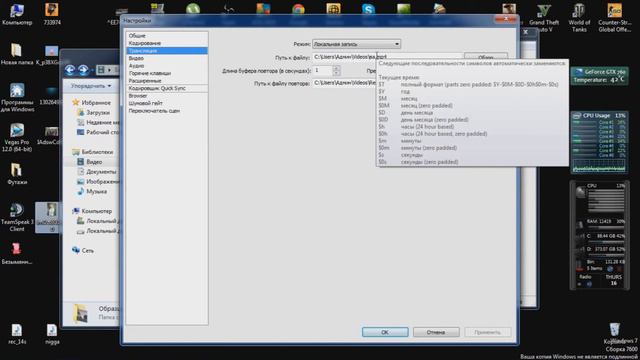Open the Google Chrome desktop icon
The image size is (640, 360).
[298, 9]
